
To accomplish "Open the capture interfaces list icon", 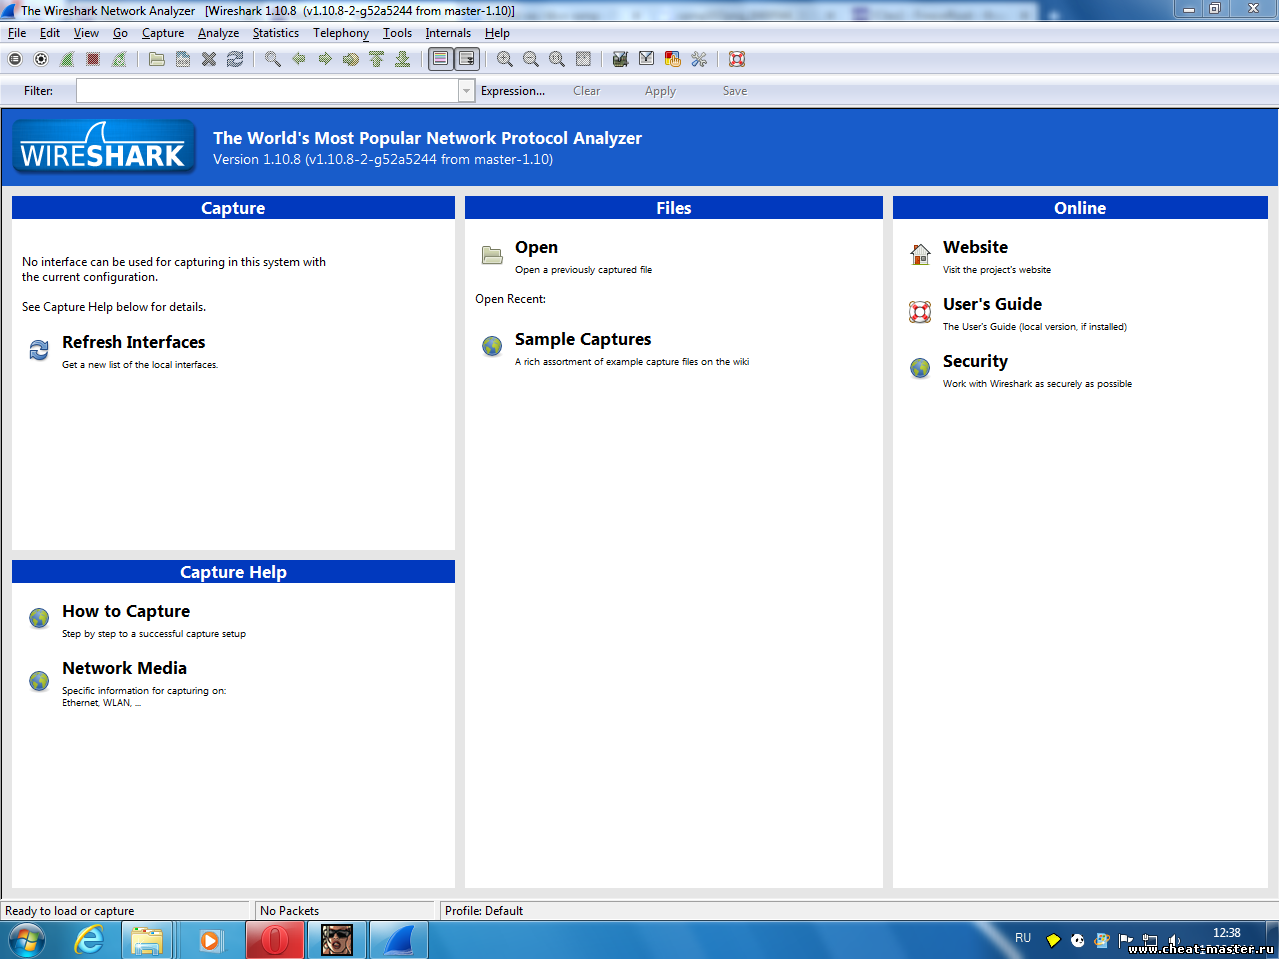I will [x=15, y=59].
